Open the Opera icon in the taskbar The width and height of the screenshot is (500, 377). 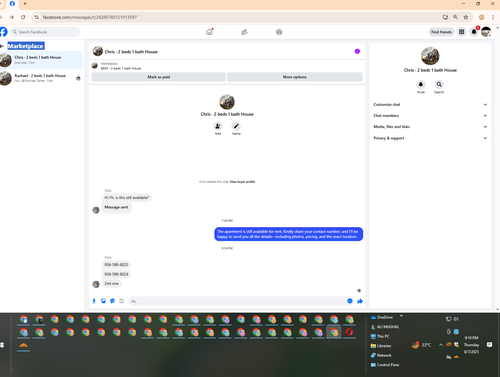pyautogui.click(x=349, y=332)
